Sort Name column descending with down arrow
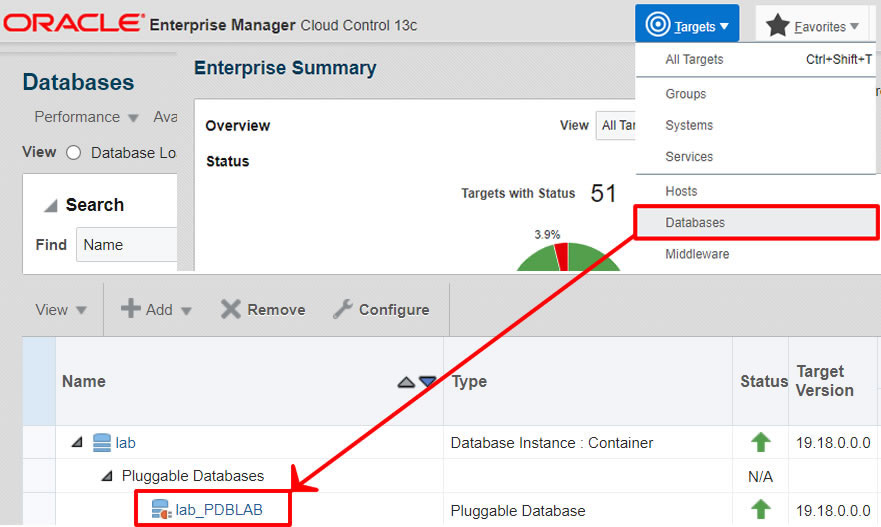Viewport: 881px width, 527px height. click(428, 382)
